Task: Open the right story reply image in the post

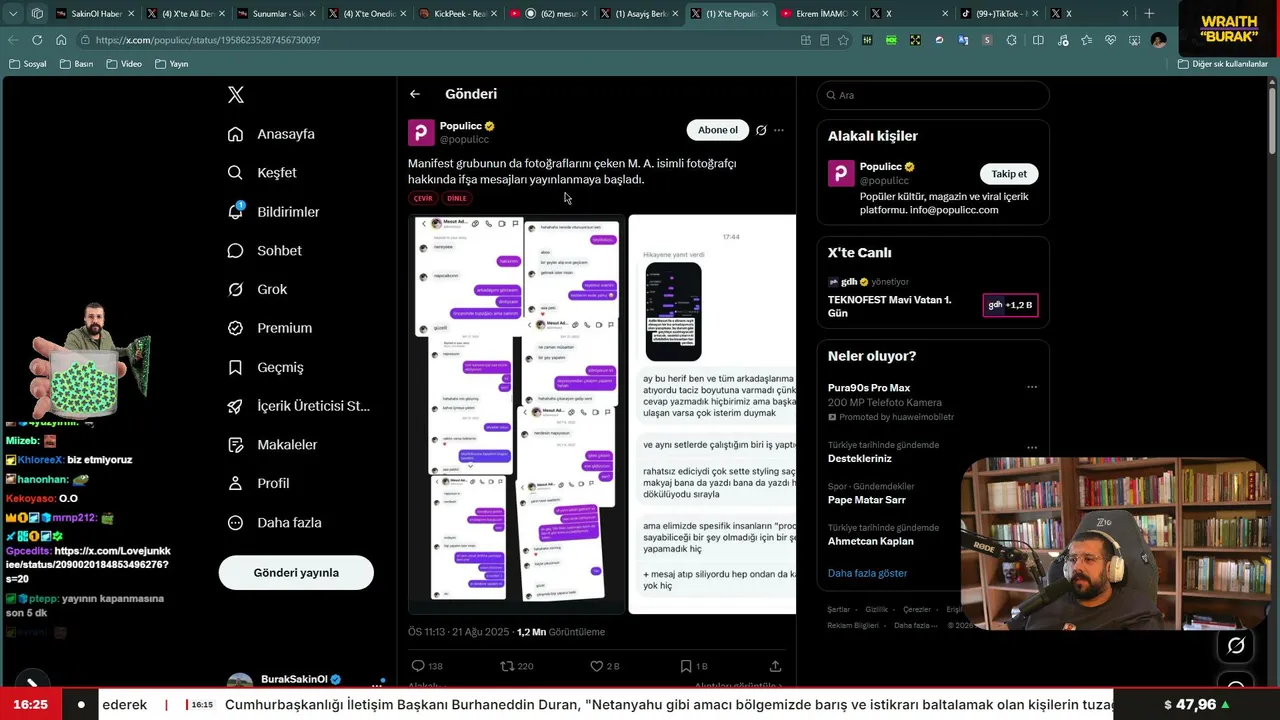Action: 712,414
